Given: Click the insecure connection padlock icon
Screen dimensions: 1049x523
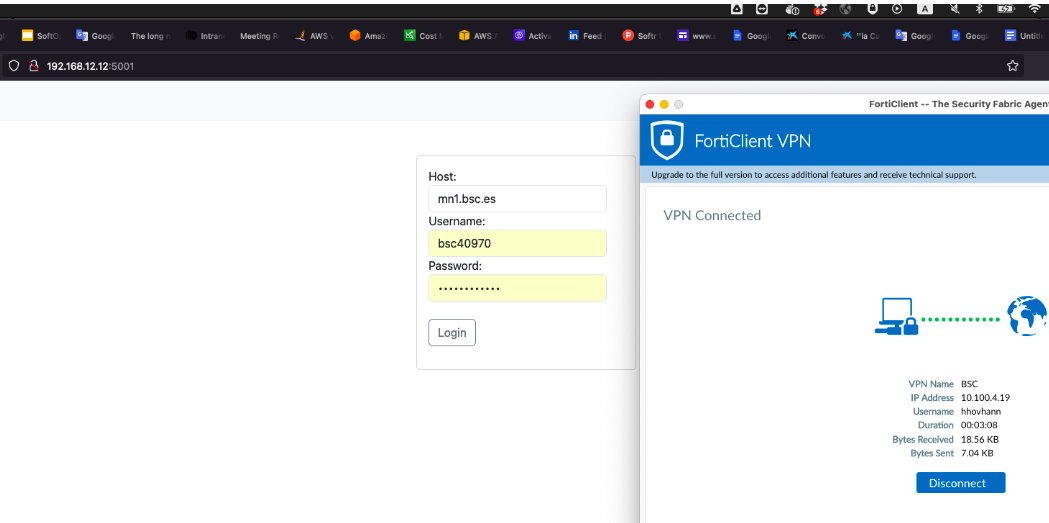Looking at the screenshot, I should click(x=33, y=66).
